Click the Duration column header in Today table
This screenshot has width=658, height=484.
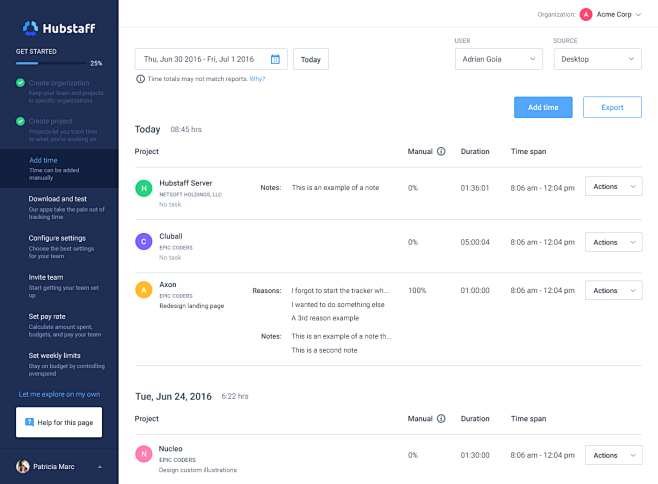point(475,152)
